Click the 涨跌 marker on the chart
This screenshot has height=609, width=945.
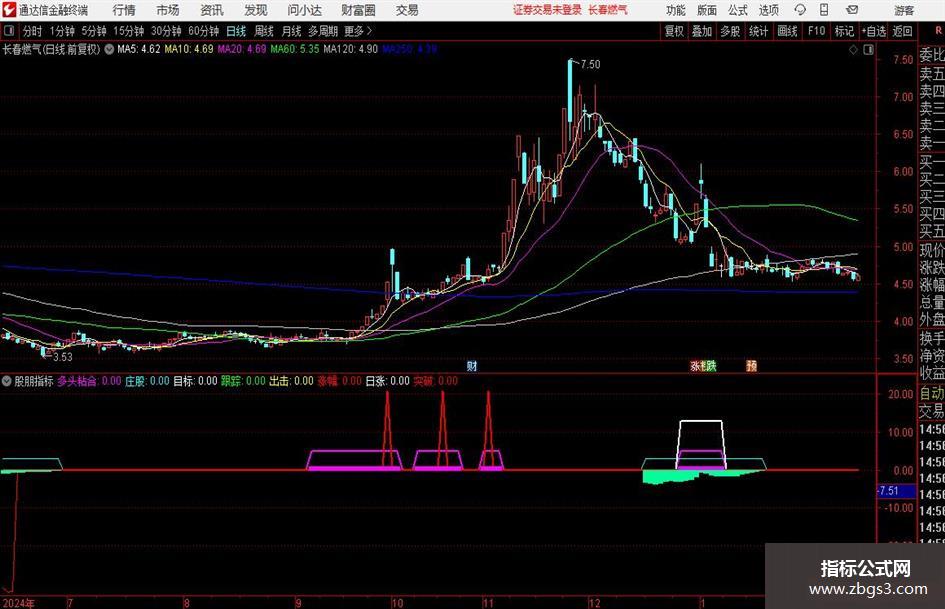pos(703,365)
